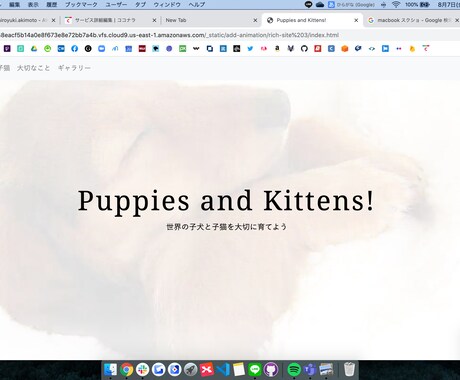Screen dimensions: 460x380
Task: Click the battery status in menu bar
Action: tap(418, 4)
